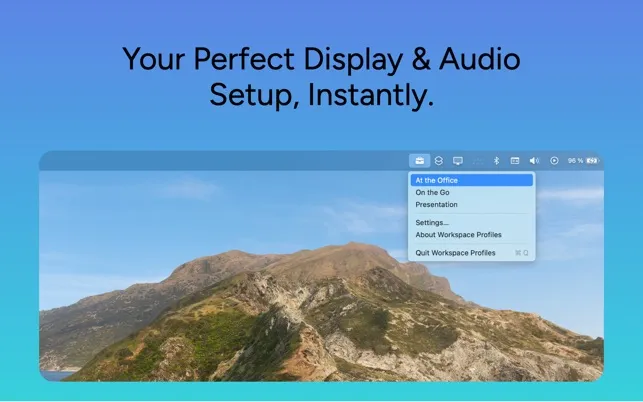
Task: Click the Workspace Profiles briefcase menu bar icon
Action: (420, 160)
